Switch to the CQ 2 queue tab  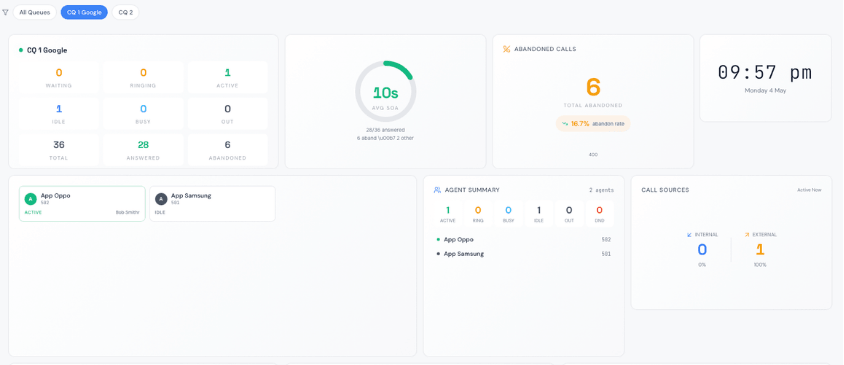pyautogui.click(x=125, y=12)
